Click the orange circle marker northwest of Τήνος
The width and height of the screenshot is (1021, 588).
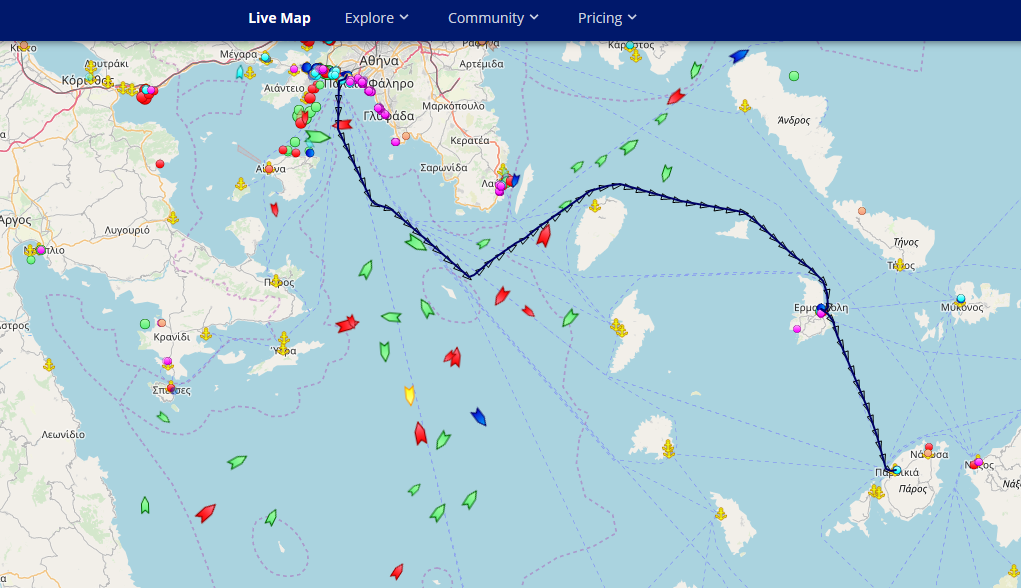pos(862,211)
